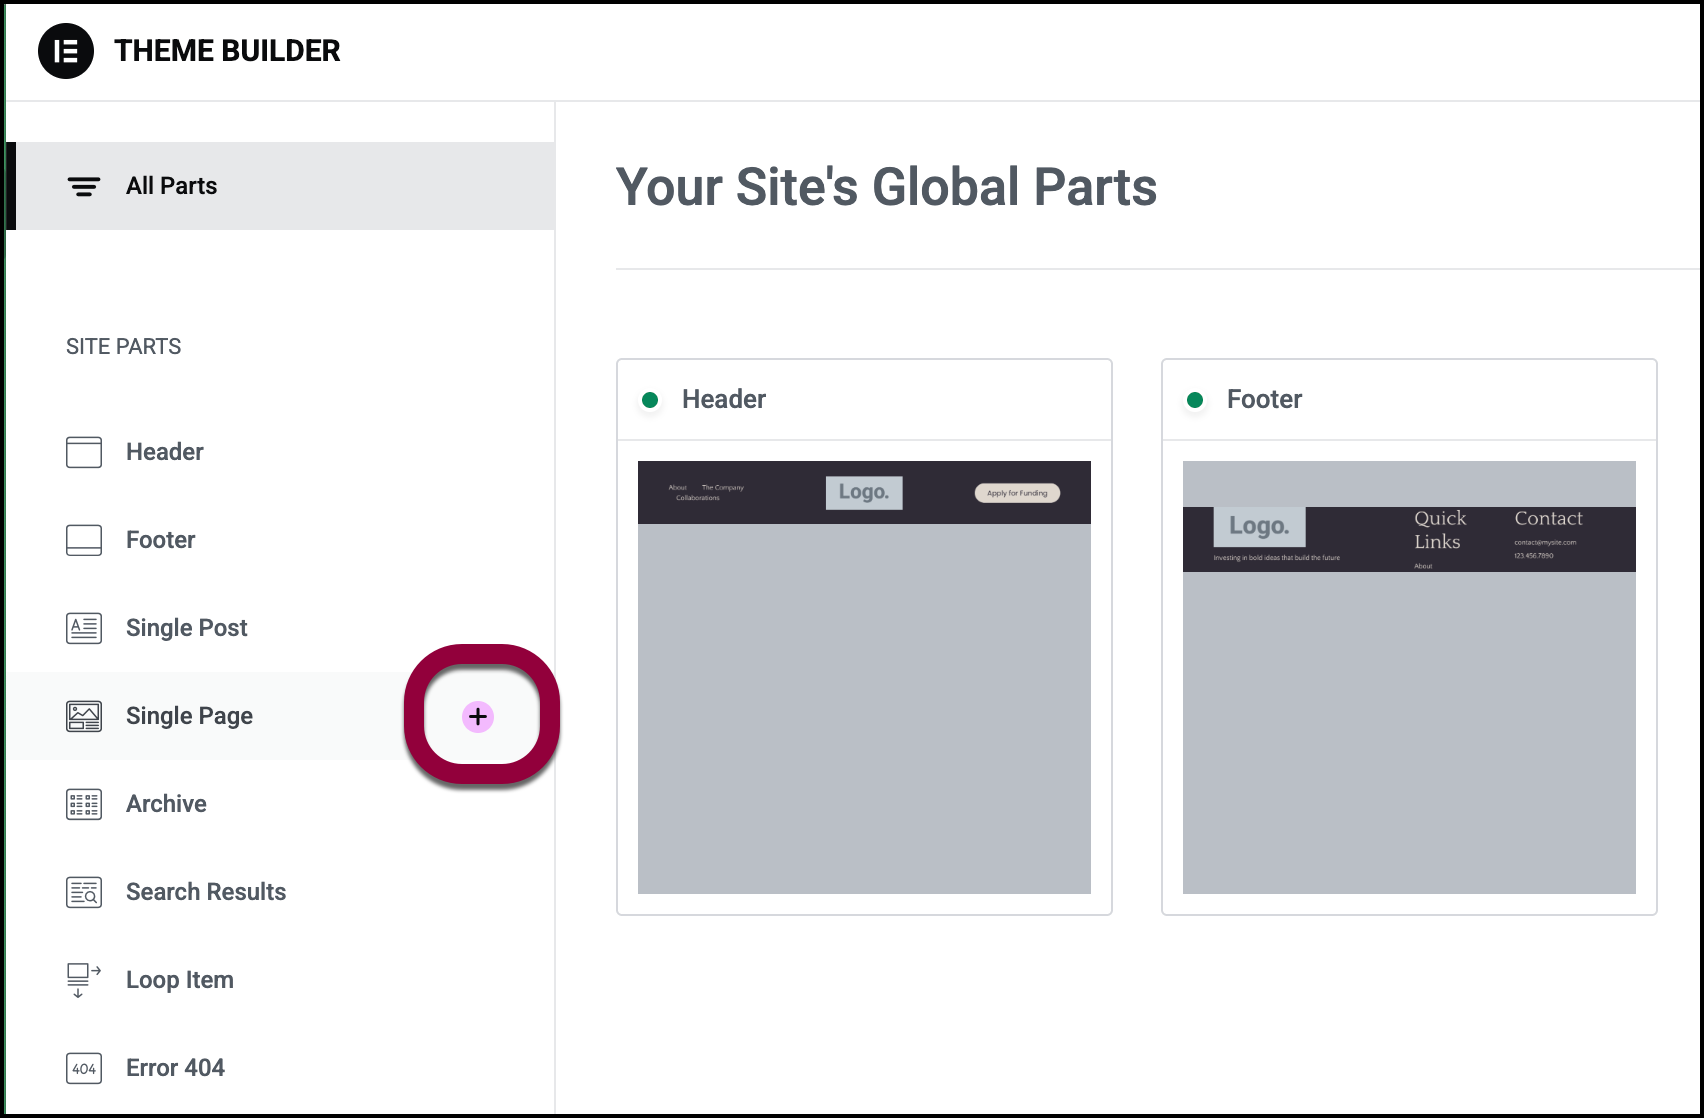This screenshot has height=1118, width=1704.
Task: Click the Footer card green status dot
Action: click(1195, 400)
